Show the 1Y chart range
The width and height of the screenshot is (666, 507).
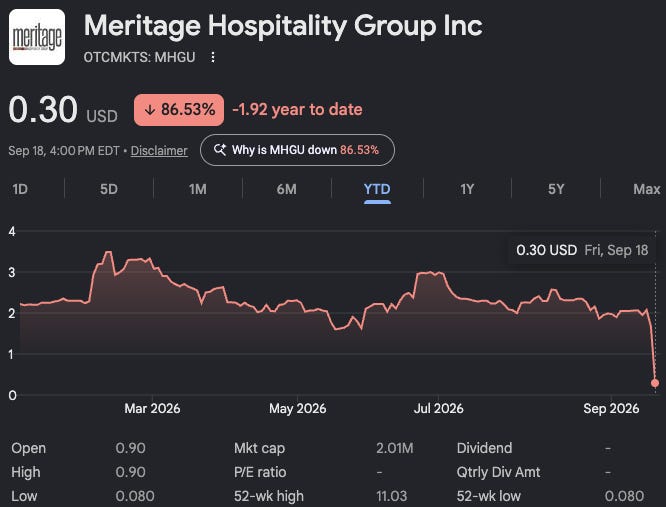467,189
